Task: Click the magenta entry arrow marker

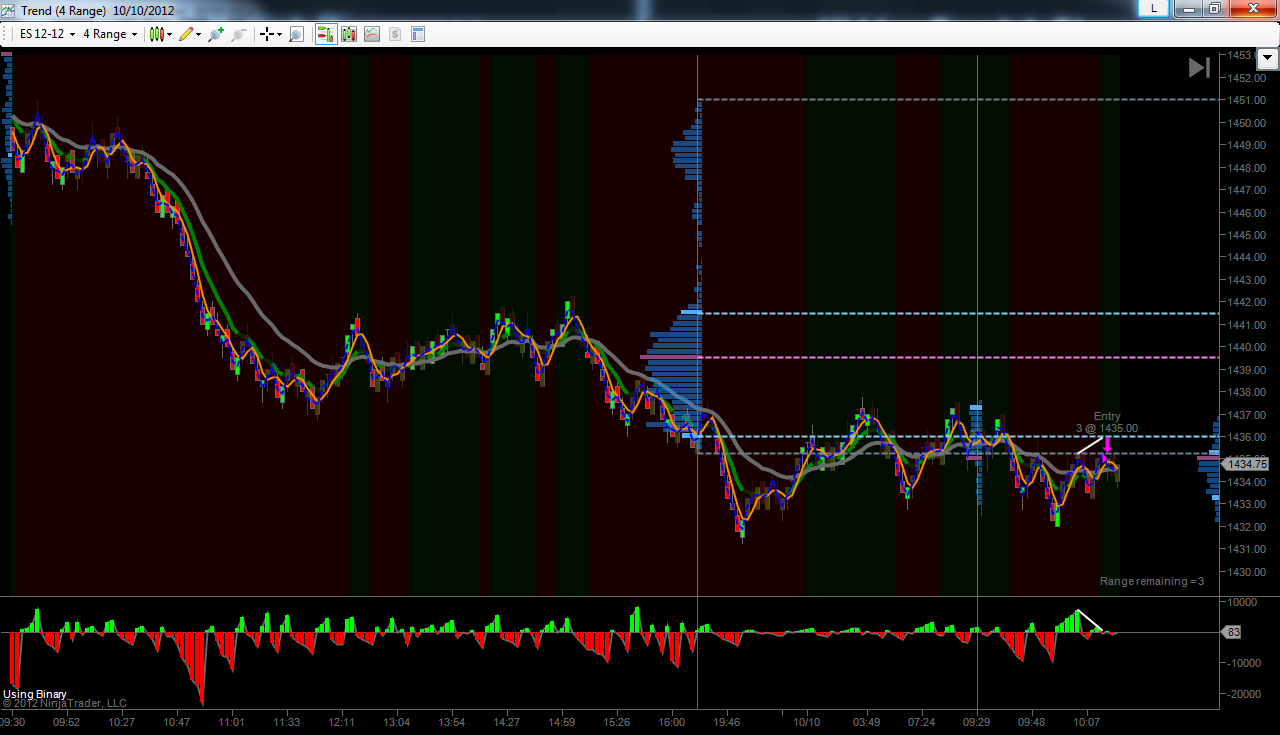Action: tap(1107, 445)
